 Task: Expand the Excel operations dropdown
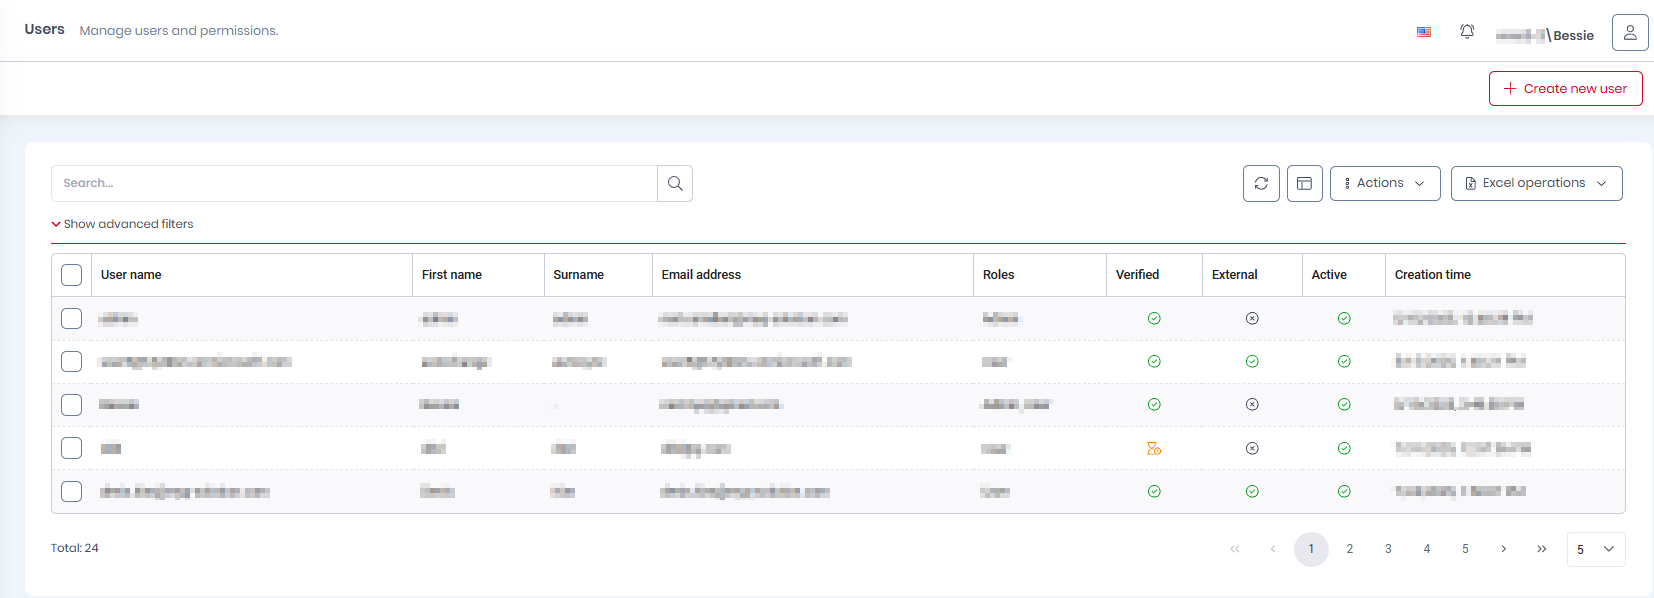click(x=1535, y=184)
